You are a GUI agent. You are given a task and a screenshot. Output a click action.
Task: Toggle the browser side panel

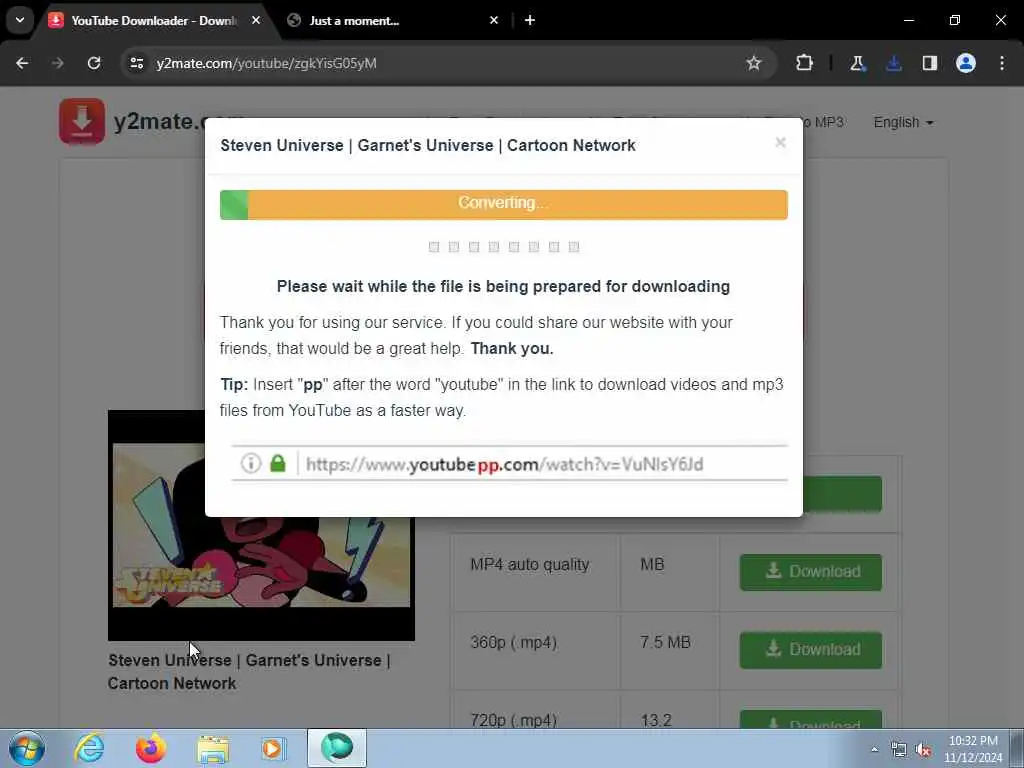(x=930, y=63)
